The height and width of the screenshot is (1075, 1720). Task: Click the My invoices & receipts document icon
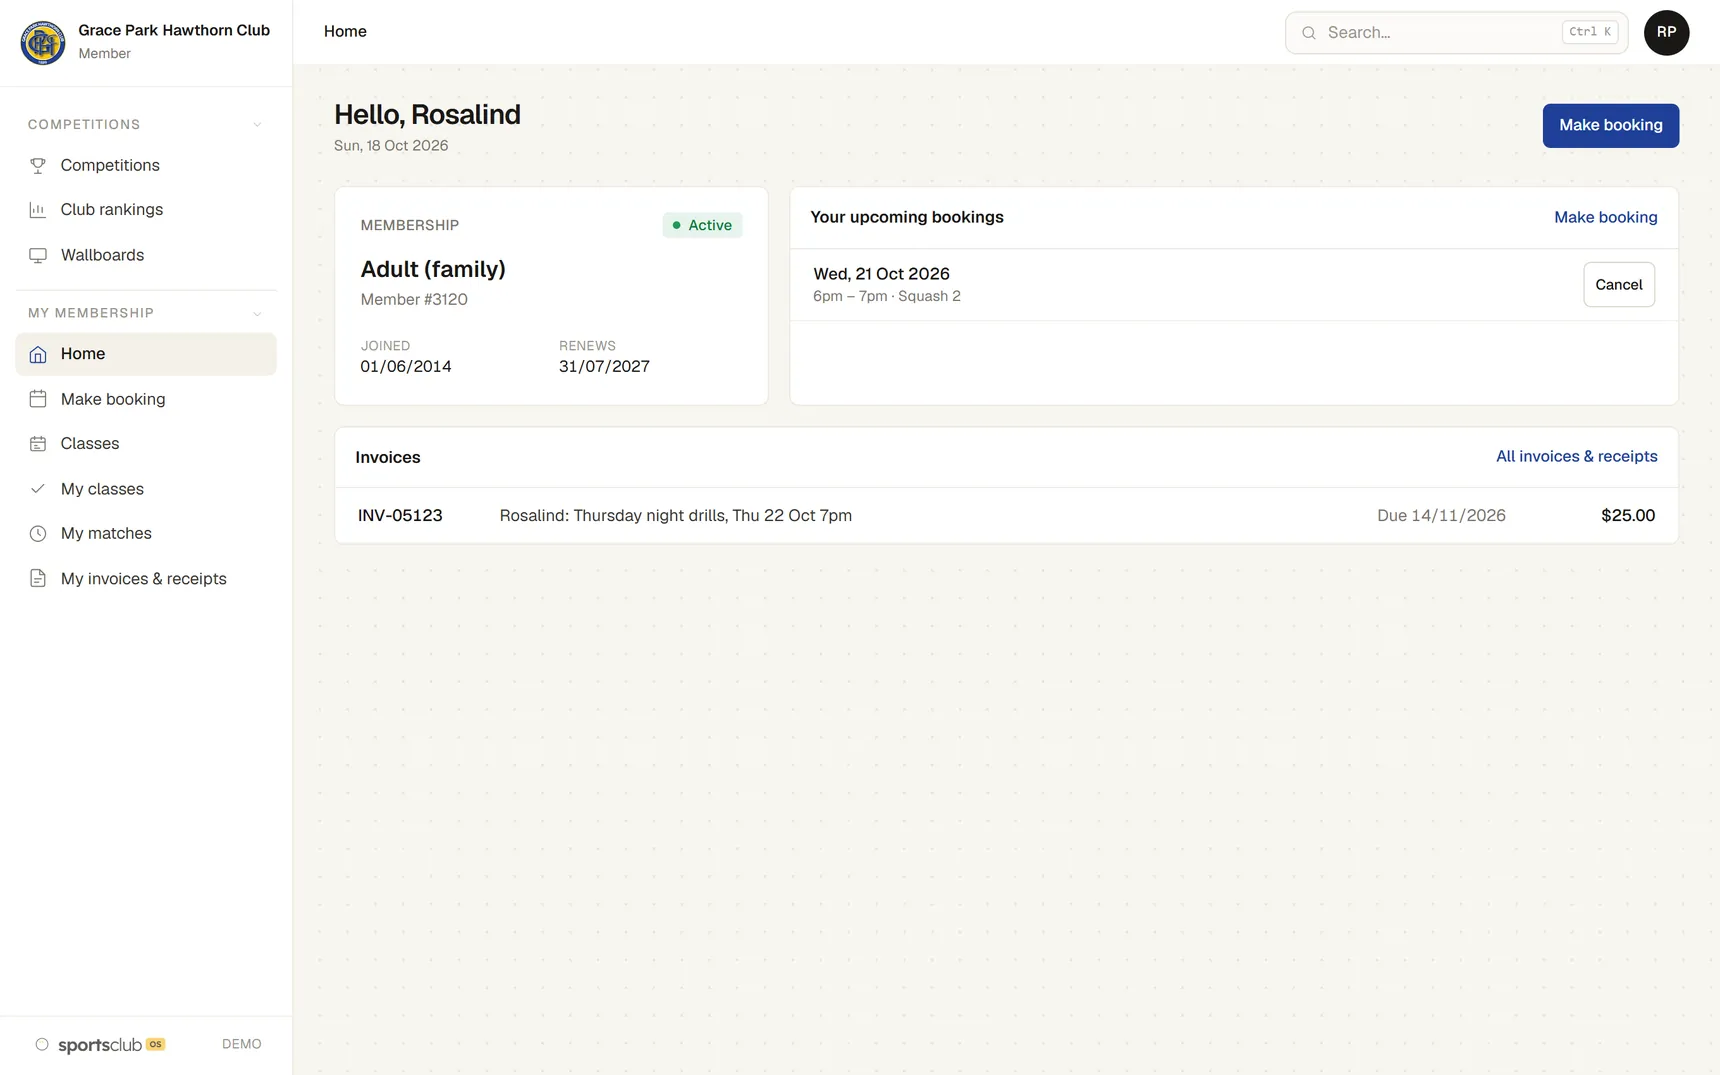pos(38,579)
